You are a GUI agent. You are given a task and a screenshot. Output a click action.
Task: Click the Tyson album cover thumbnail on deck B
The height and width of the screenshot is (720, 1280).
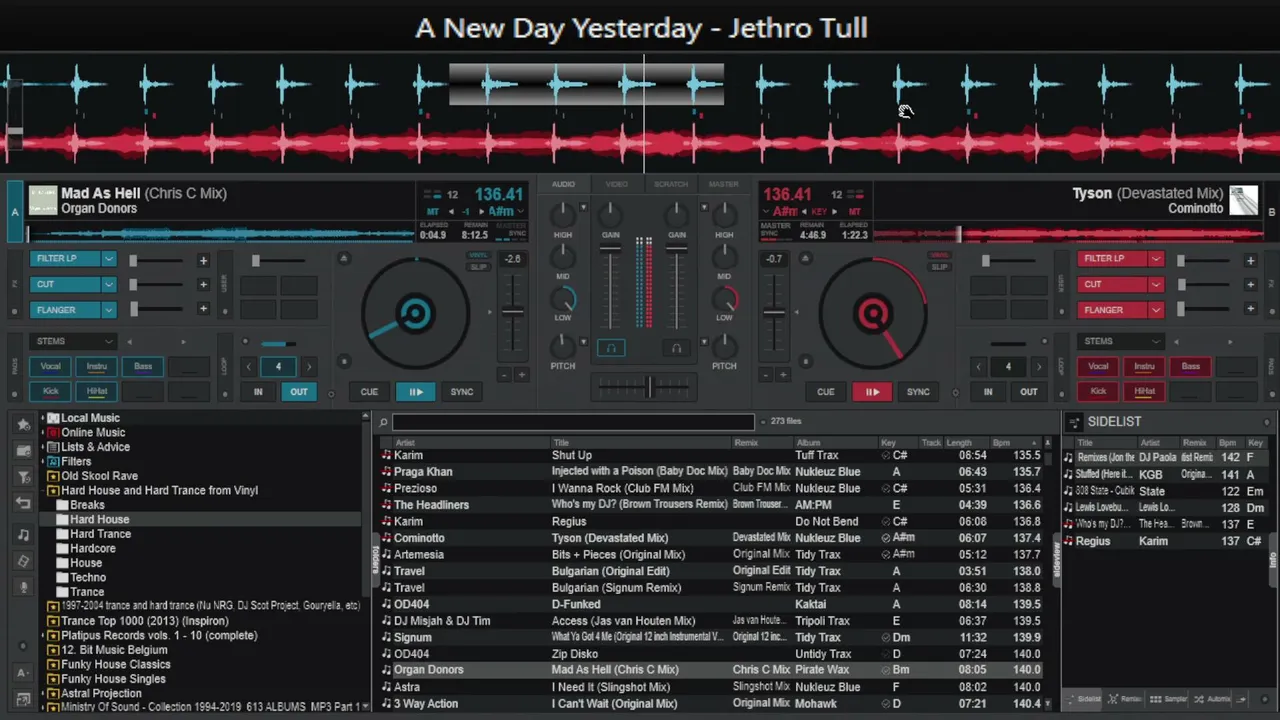click(x=1243, y=201)
